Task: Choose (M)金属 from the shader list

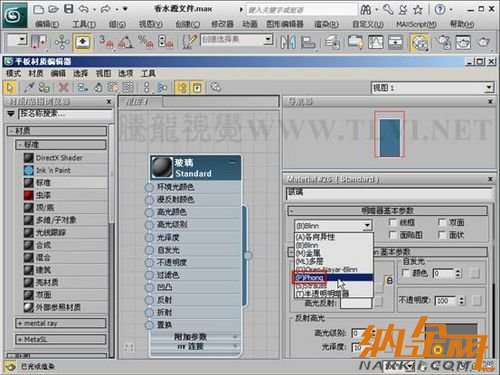Action: [334, 253]
